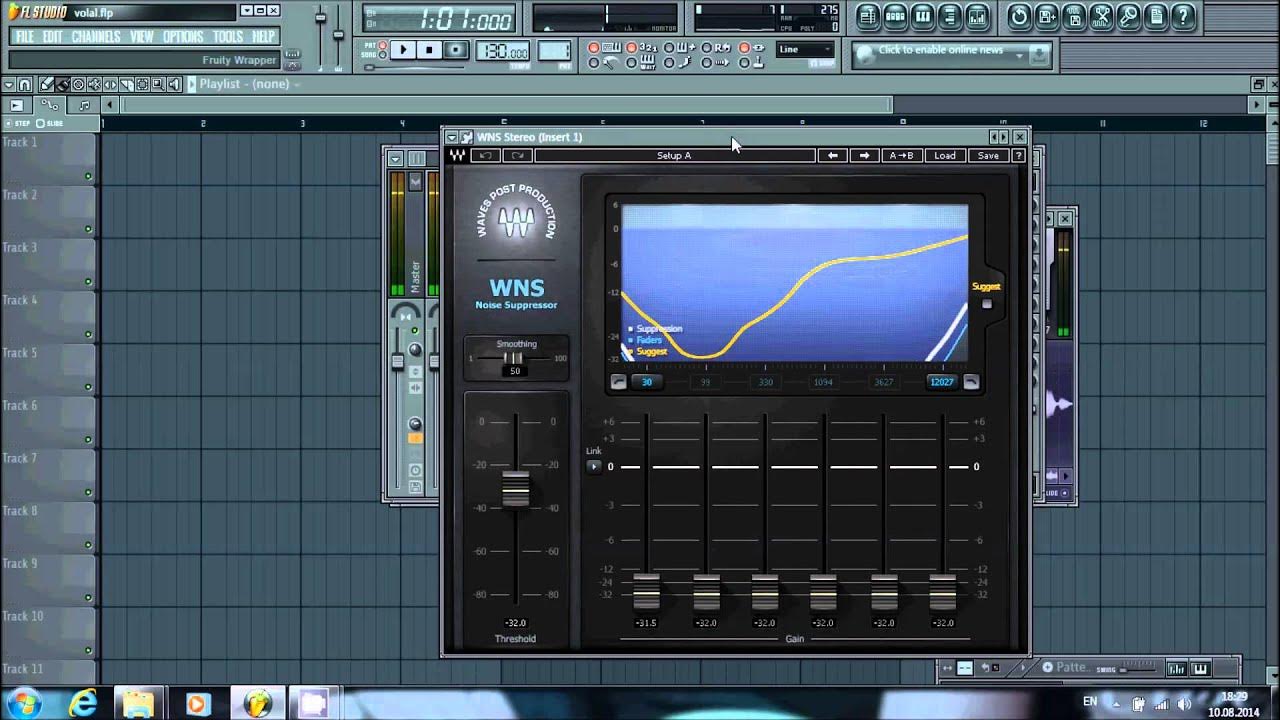Image resolution: width=1280 pixels, height=720 pixels.
Task: Toggle Song mode SONG indicator
Action: pos(382,54)
